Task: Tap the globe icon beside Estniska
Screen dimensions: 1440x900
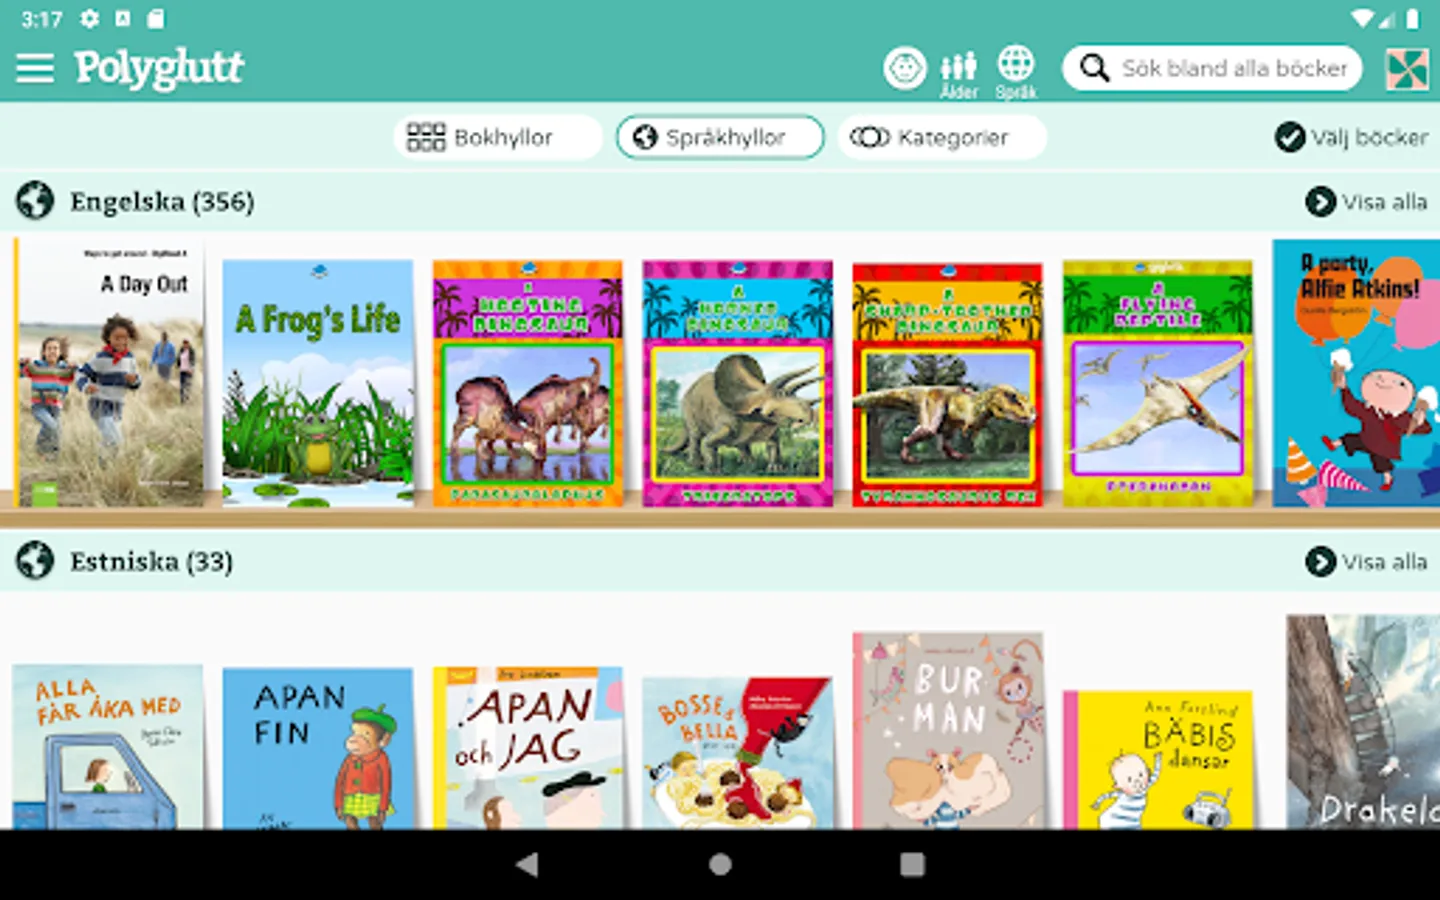Action: (x=35, y=560)
